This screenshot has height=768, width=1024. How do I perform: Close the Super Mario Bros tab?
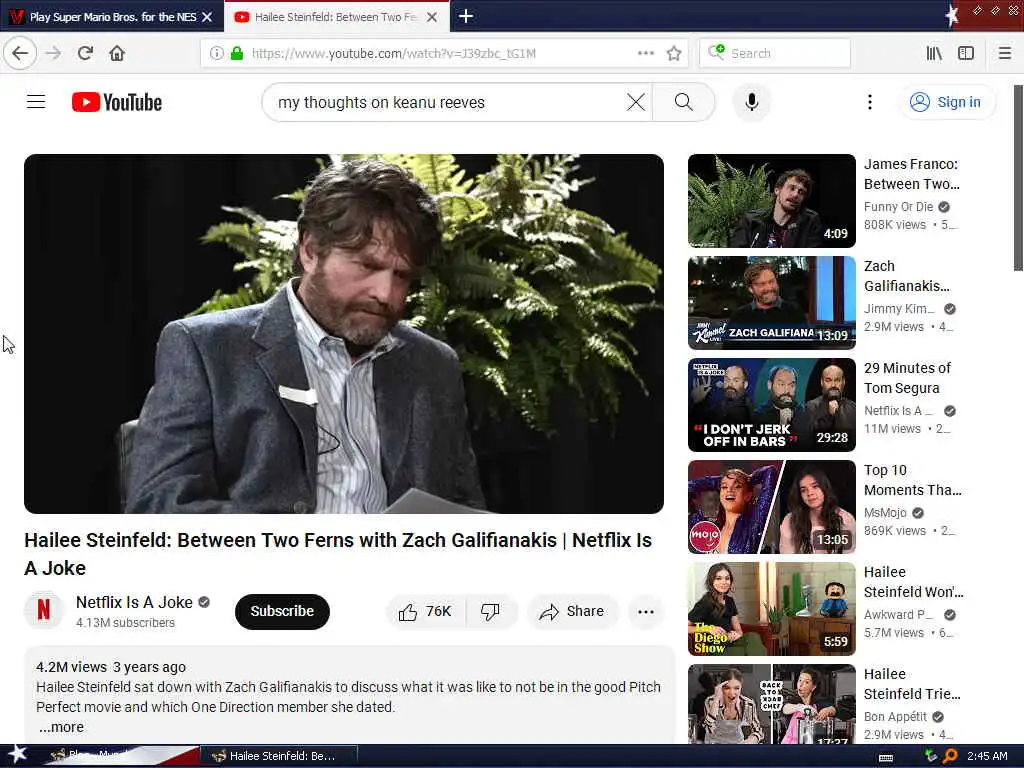pos(207,17)
